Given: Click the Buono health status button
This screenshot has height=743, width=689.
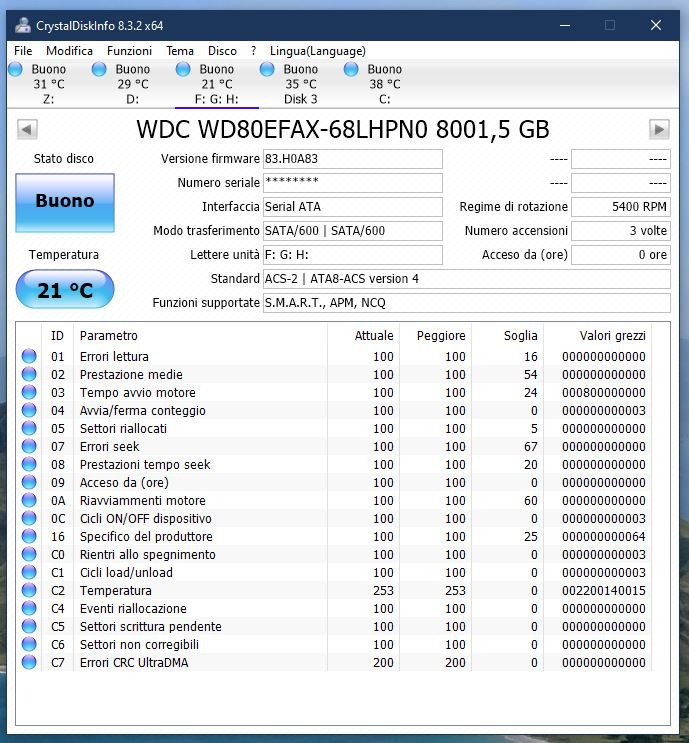Looking at the screenshot, I should (x=65, y=203).
